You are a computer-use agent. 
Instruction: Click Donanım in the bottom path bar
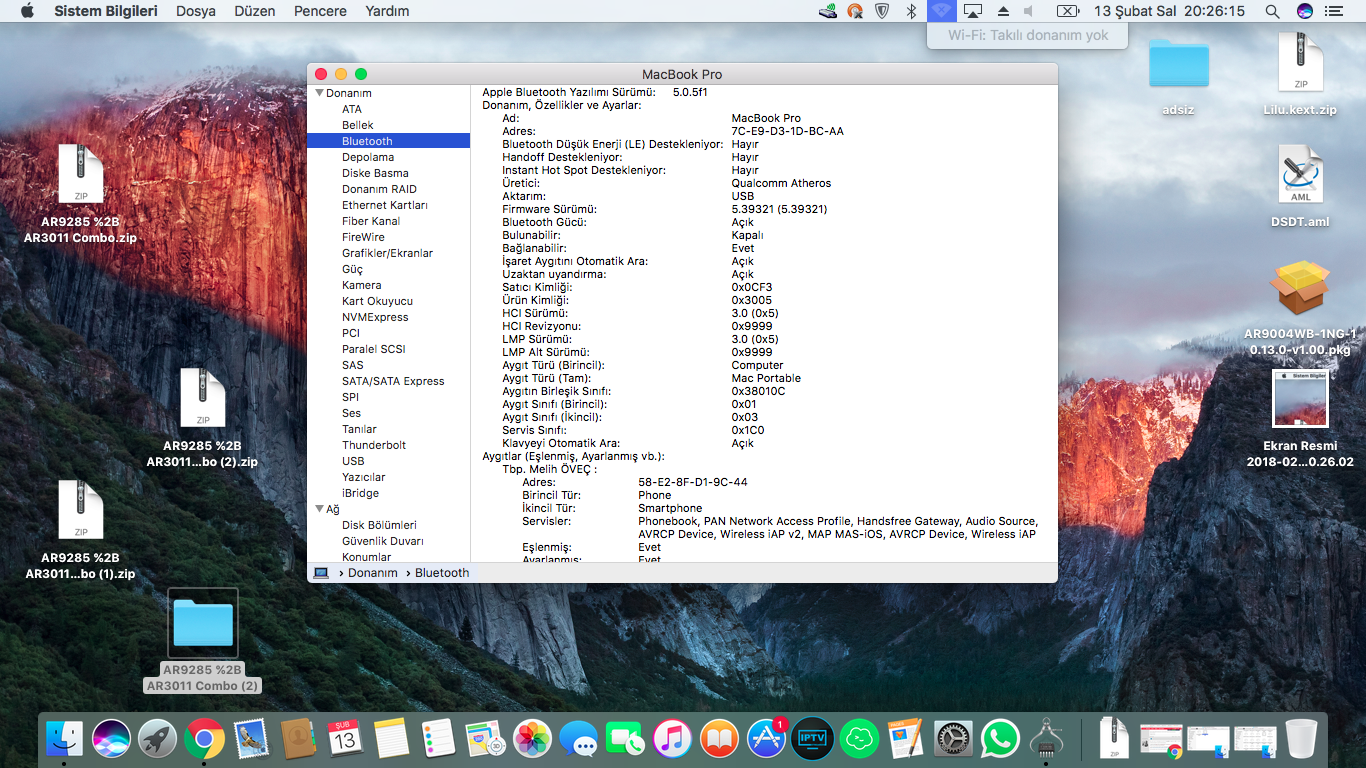coord(372,573)
